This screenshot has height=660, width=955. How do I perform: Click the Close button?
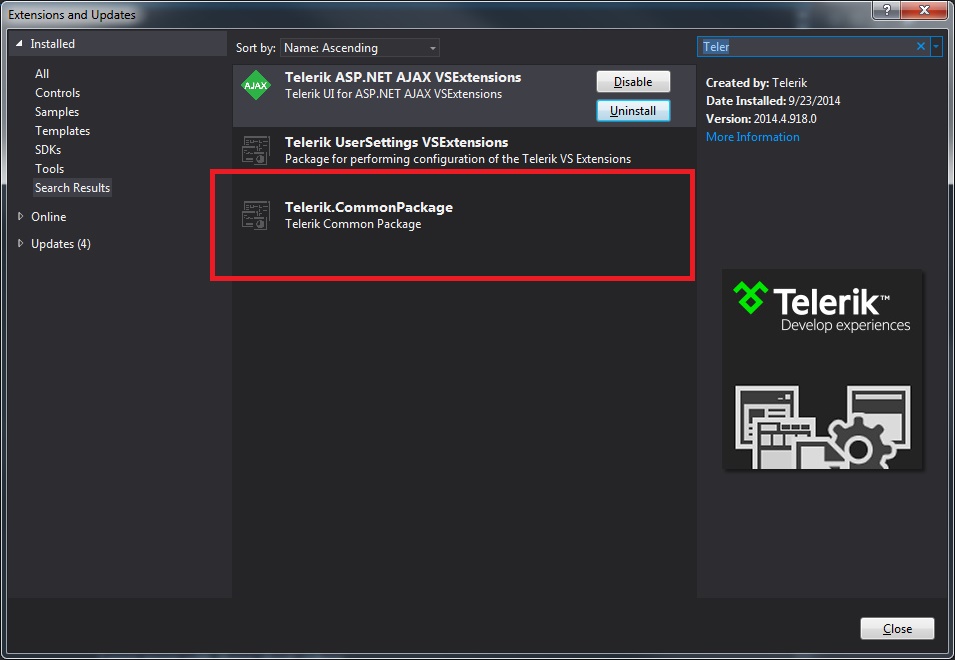click(897, 629)
